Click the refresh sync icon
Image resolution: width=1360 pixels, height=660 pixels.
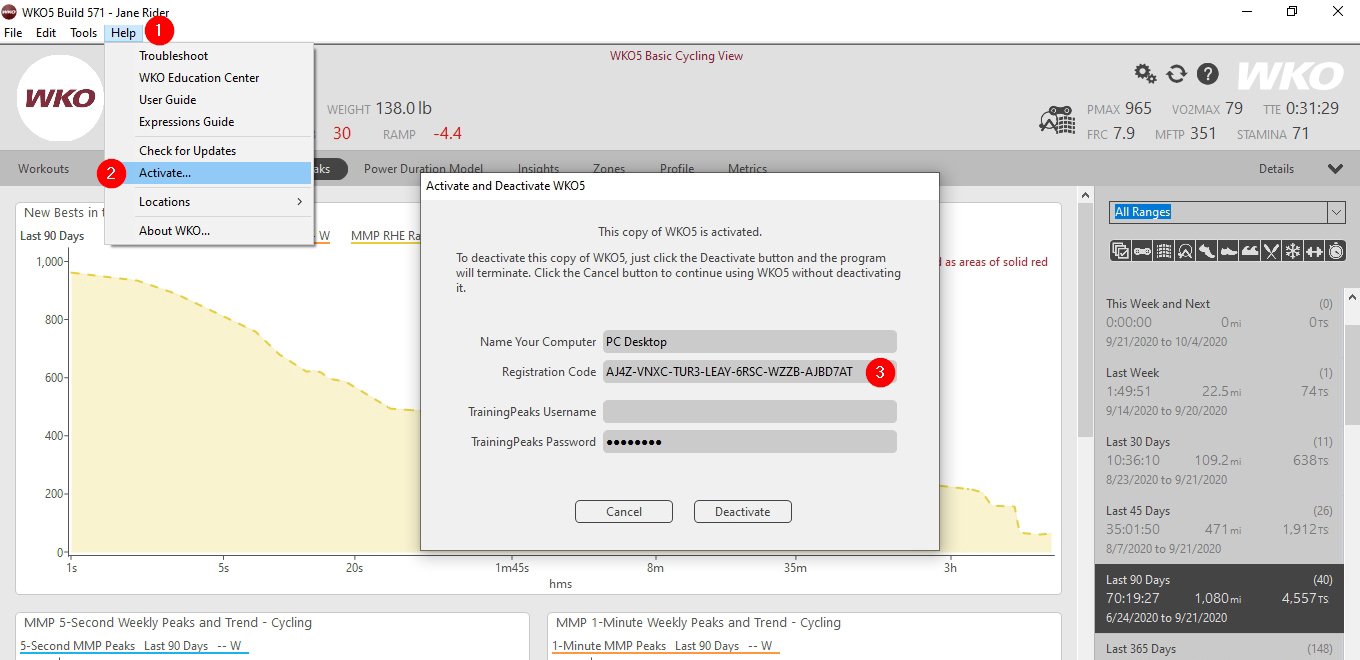pyautogui.click(x=1176, y=73)
